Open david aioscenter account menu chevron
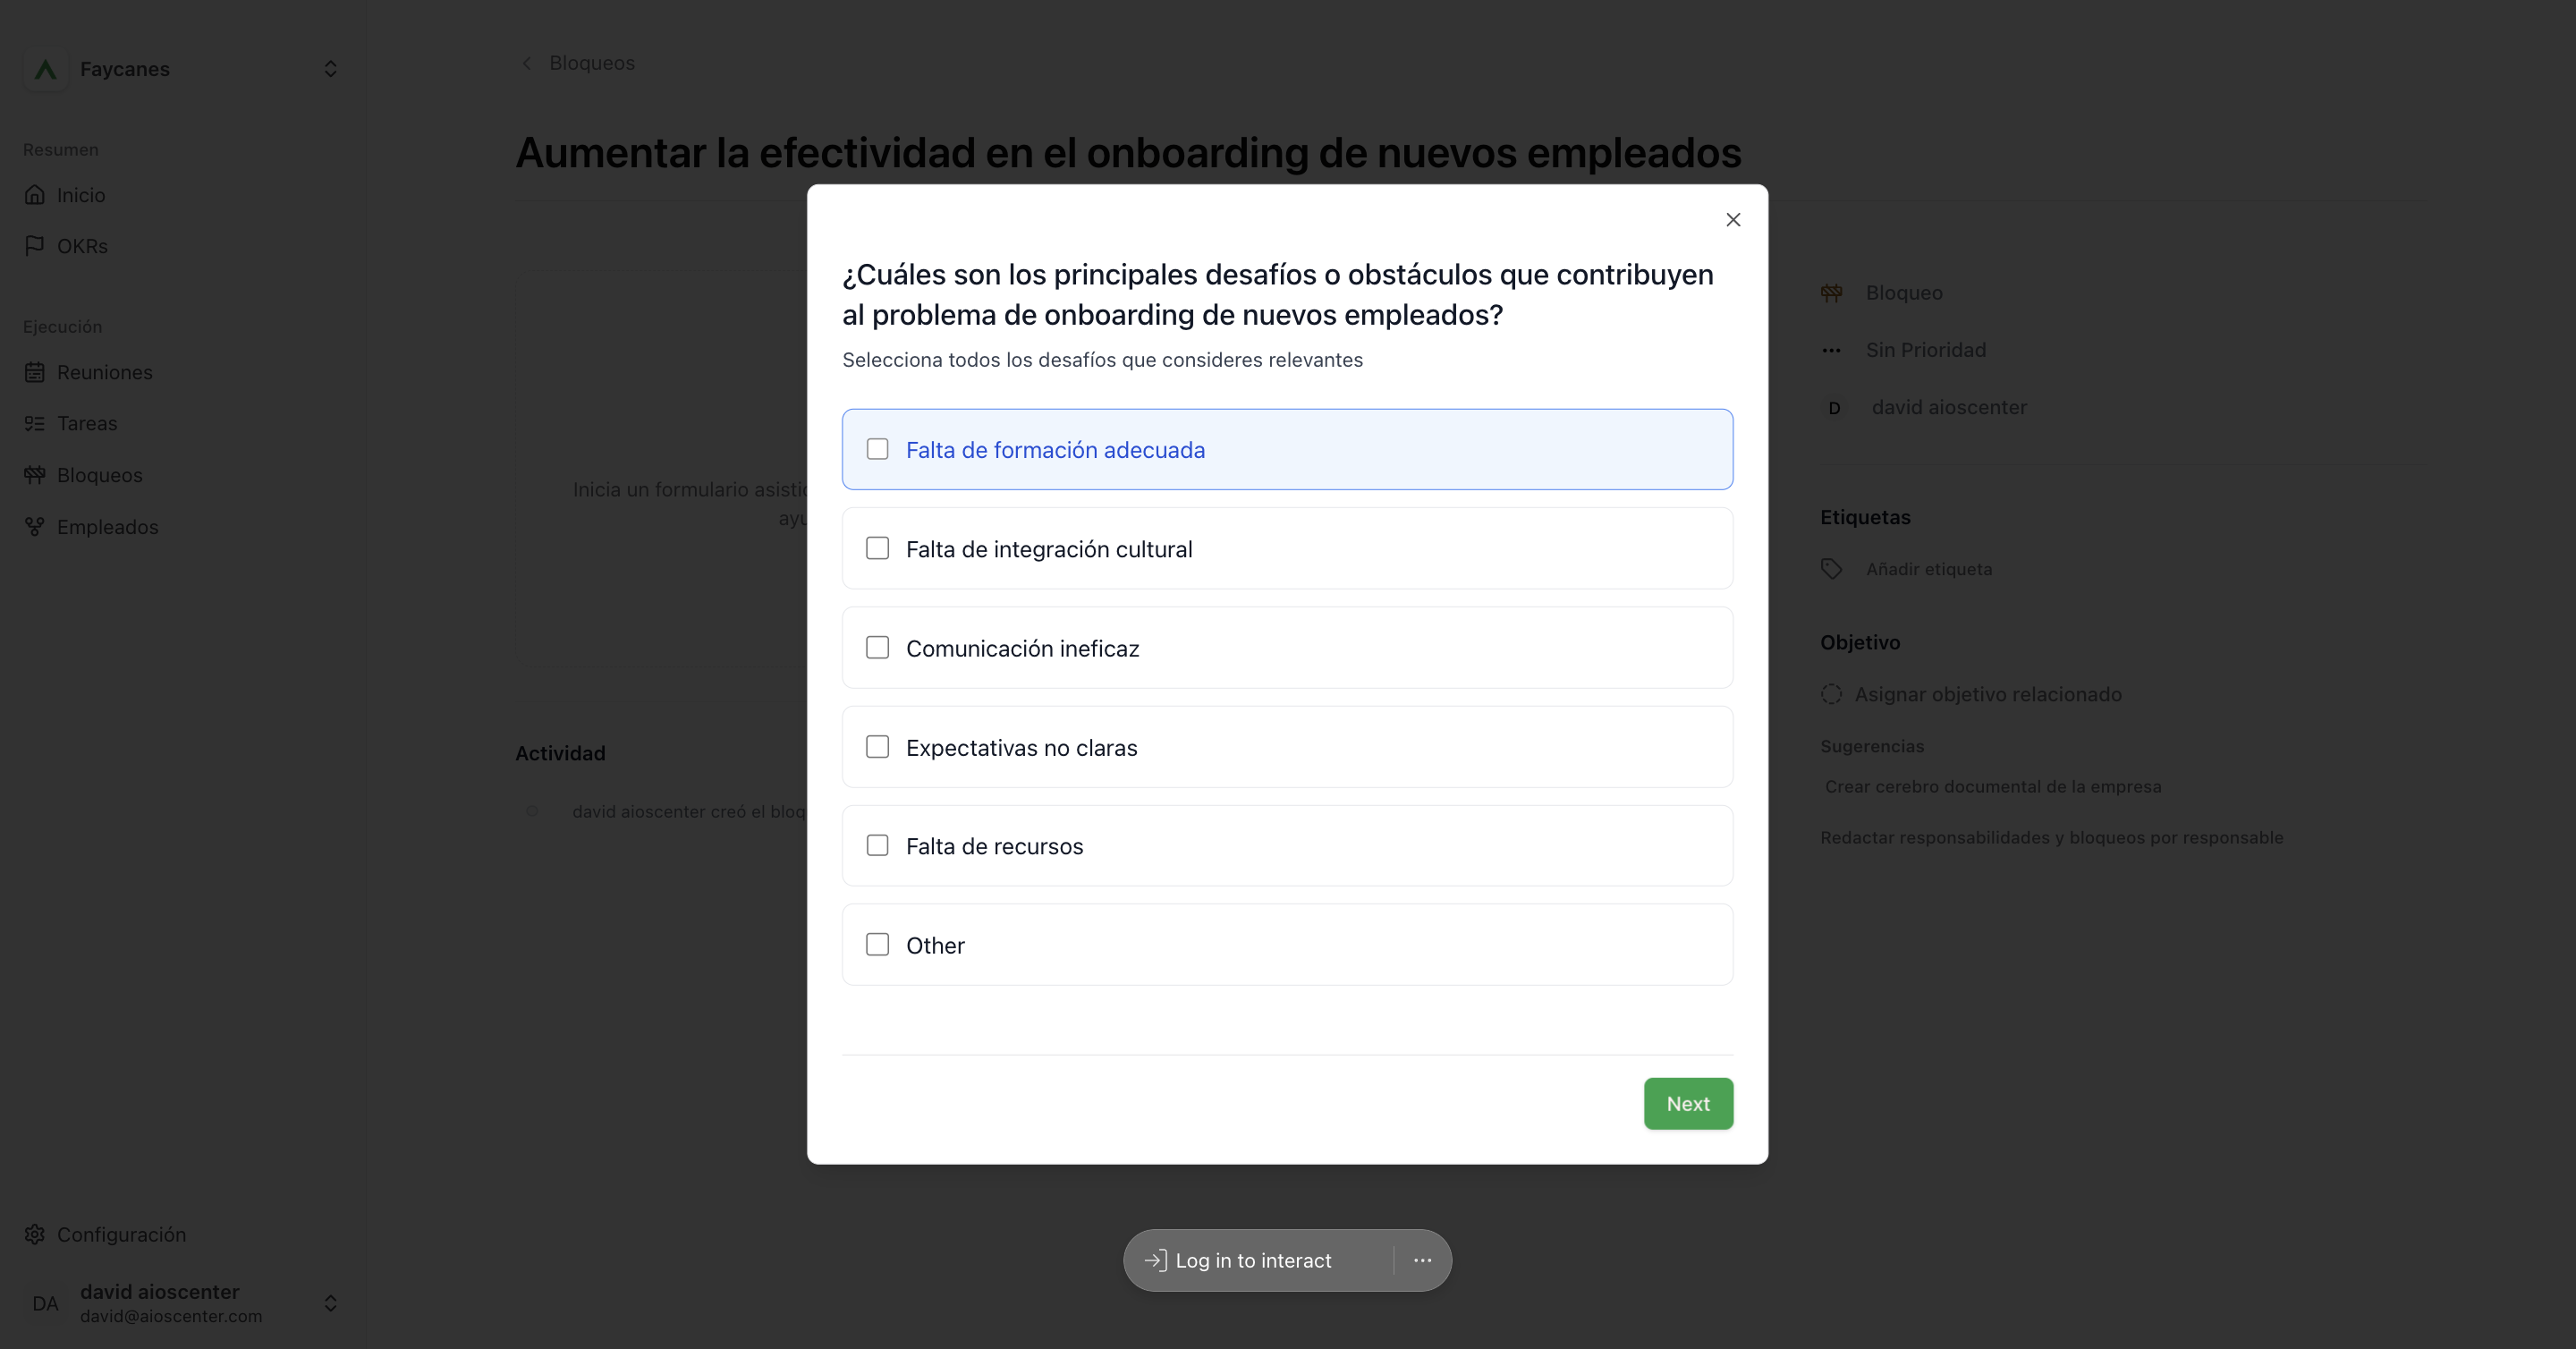Image resolution: width=2576 pixels, height=1349 pixels. click(330, 1303)
